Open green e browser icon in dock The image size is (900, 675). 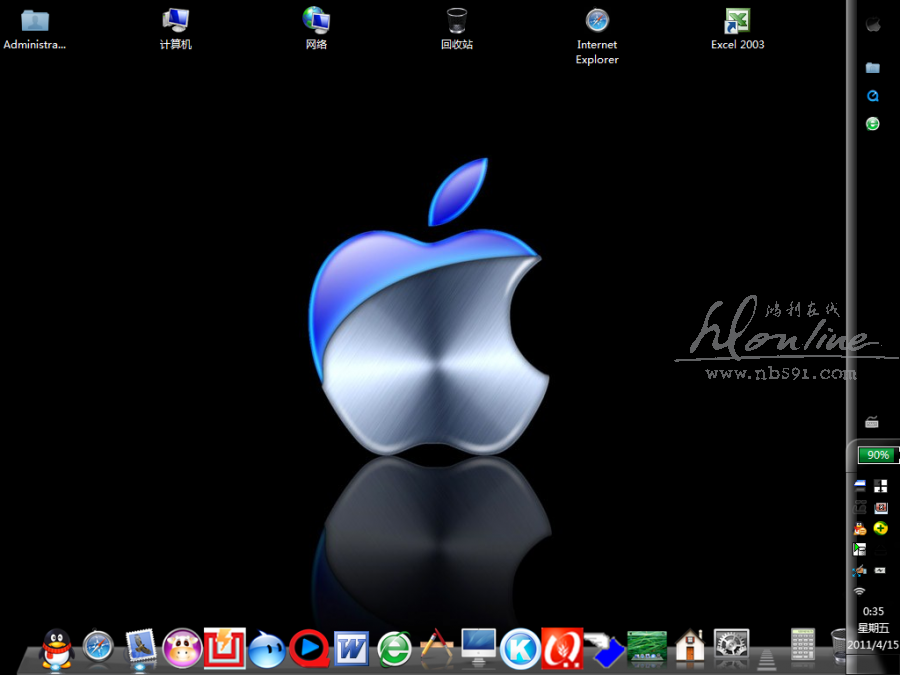(394, 649)
